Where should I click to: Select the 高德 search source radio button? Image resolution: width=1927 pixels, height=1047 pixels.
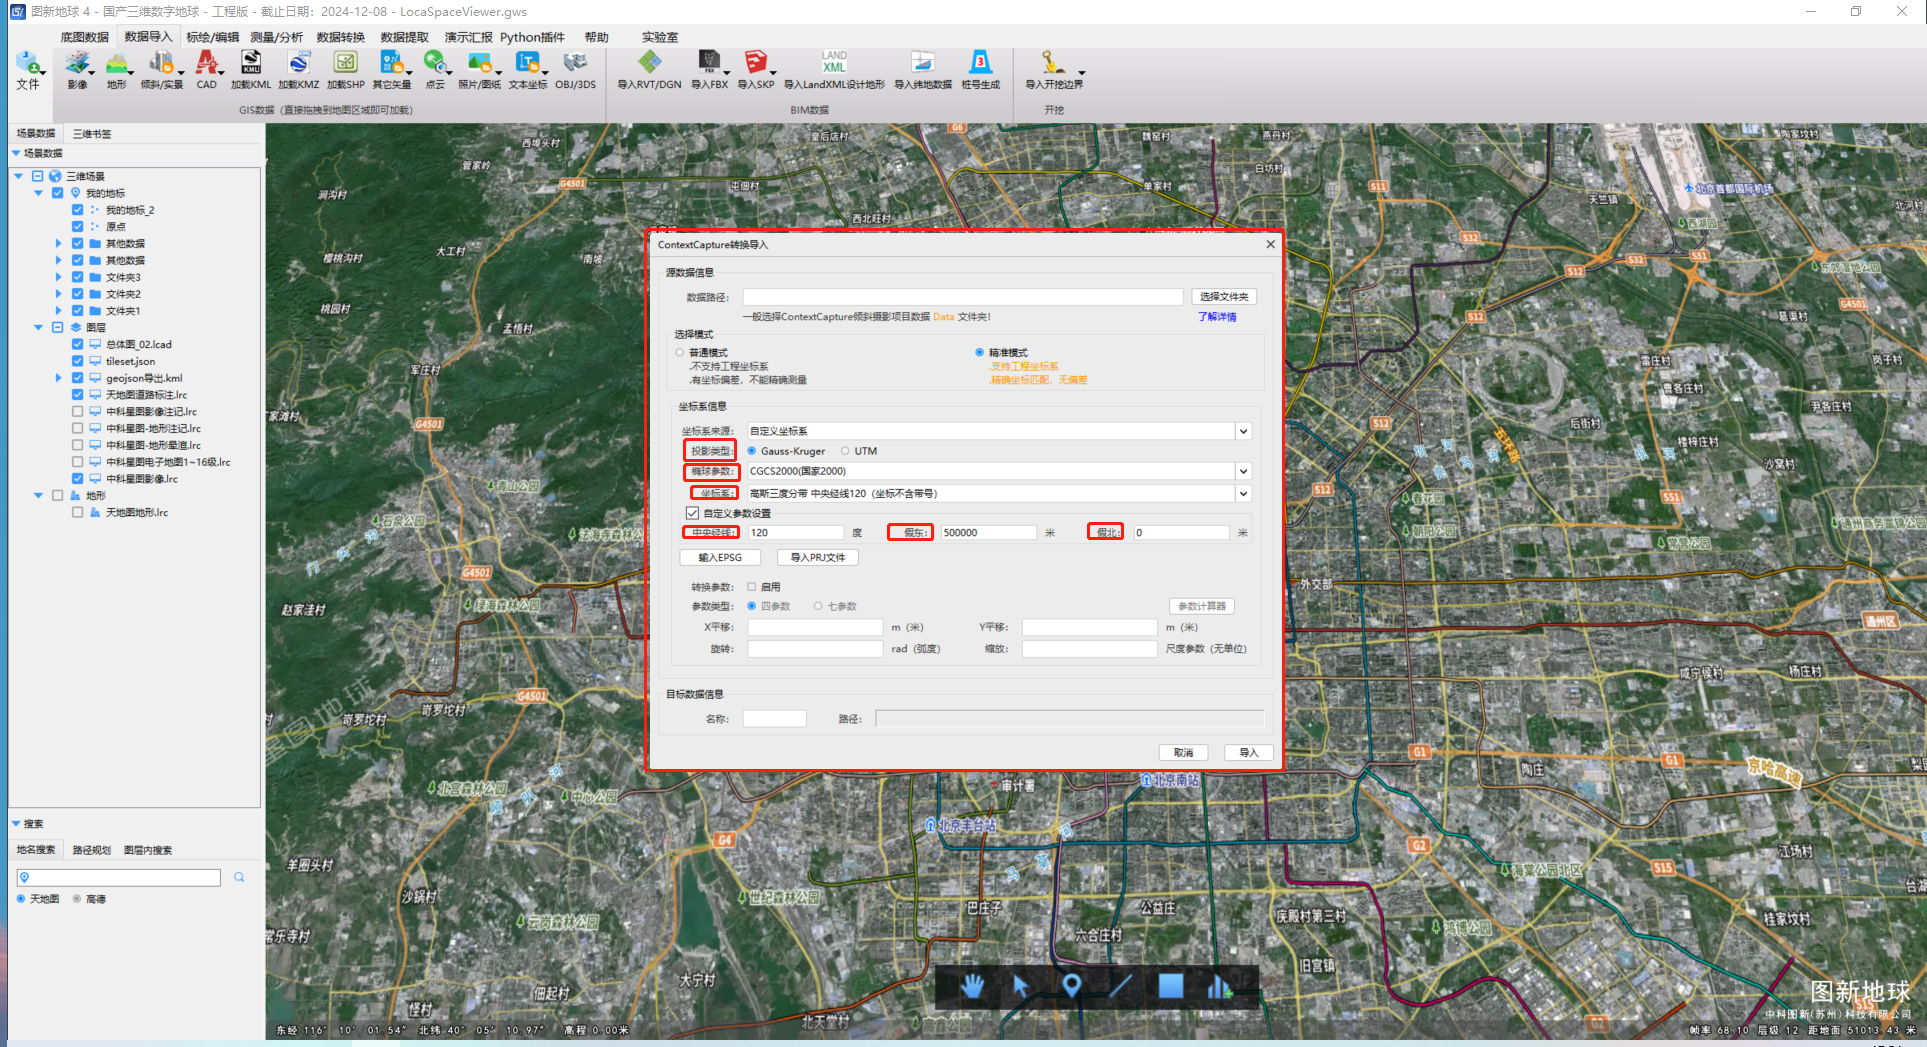[77, 899]
